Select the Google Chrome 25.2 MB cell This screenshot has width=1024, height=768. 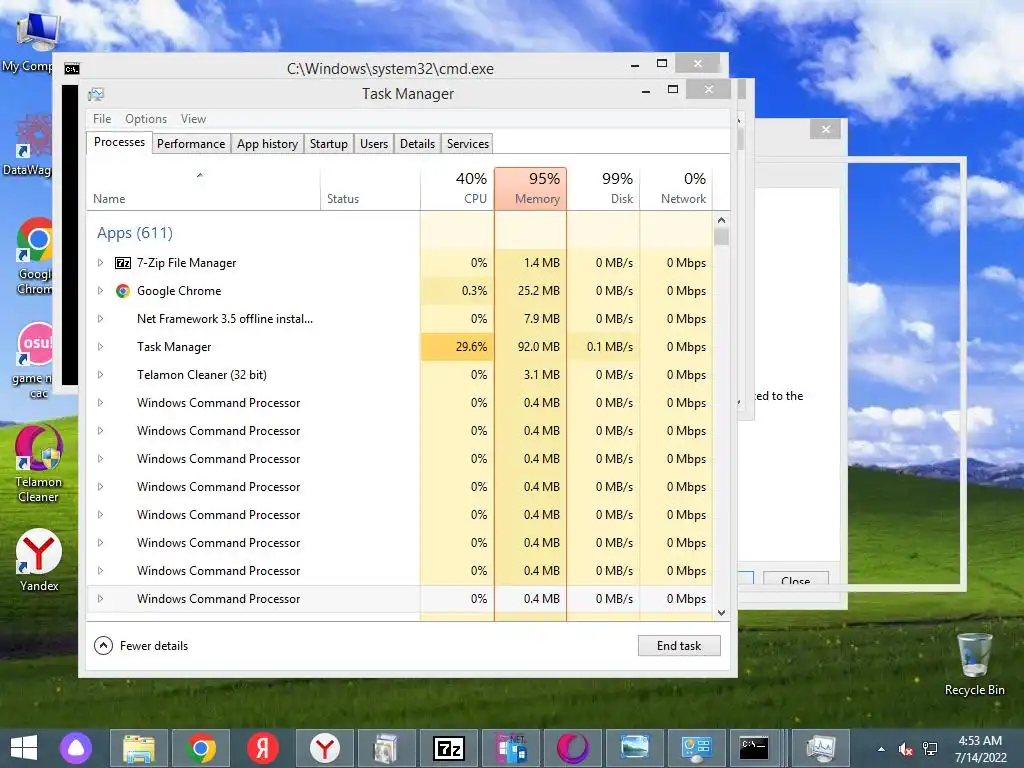[530, 291]
